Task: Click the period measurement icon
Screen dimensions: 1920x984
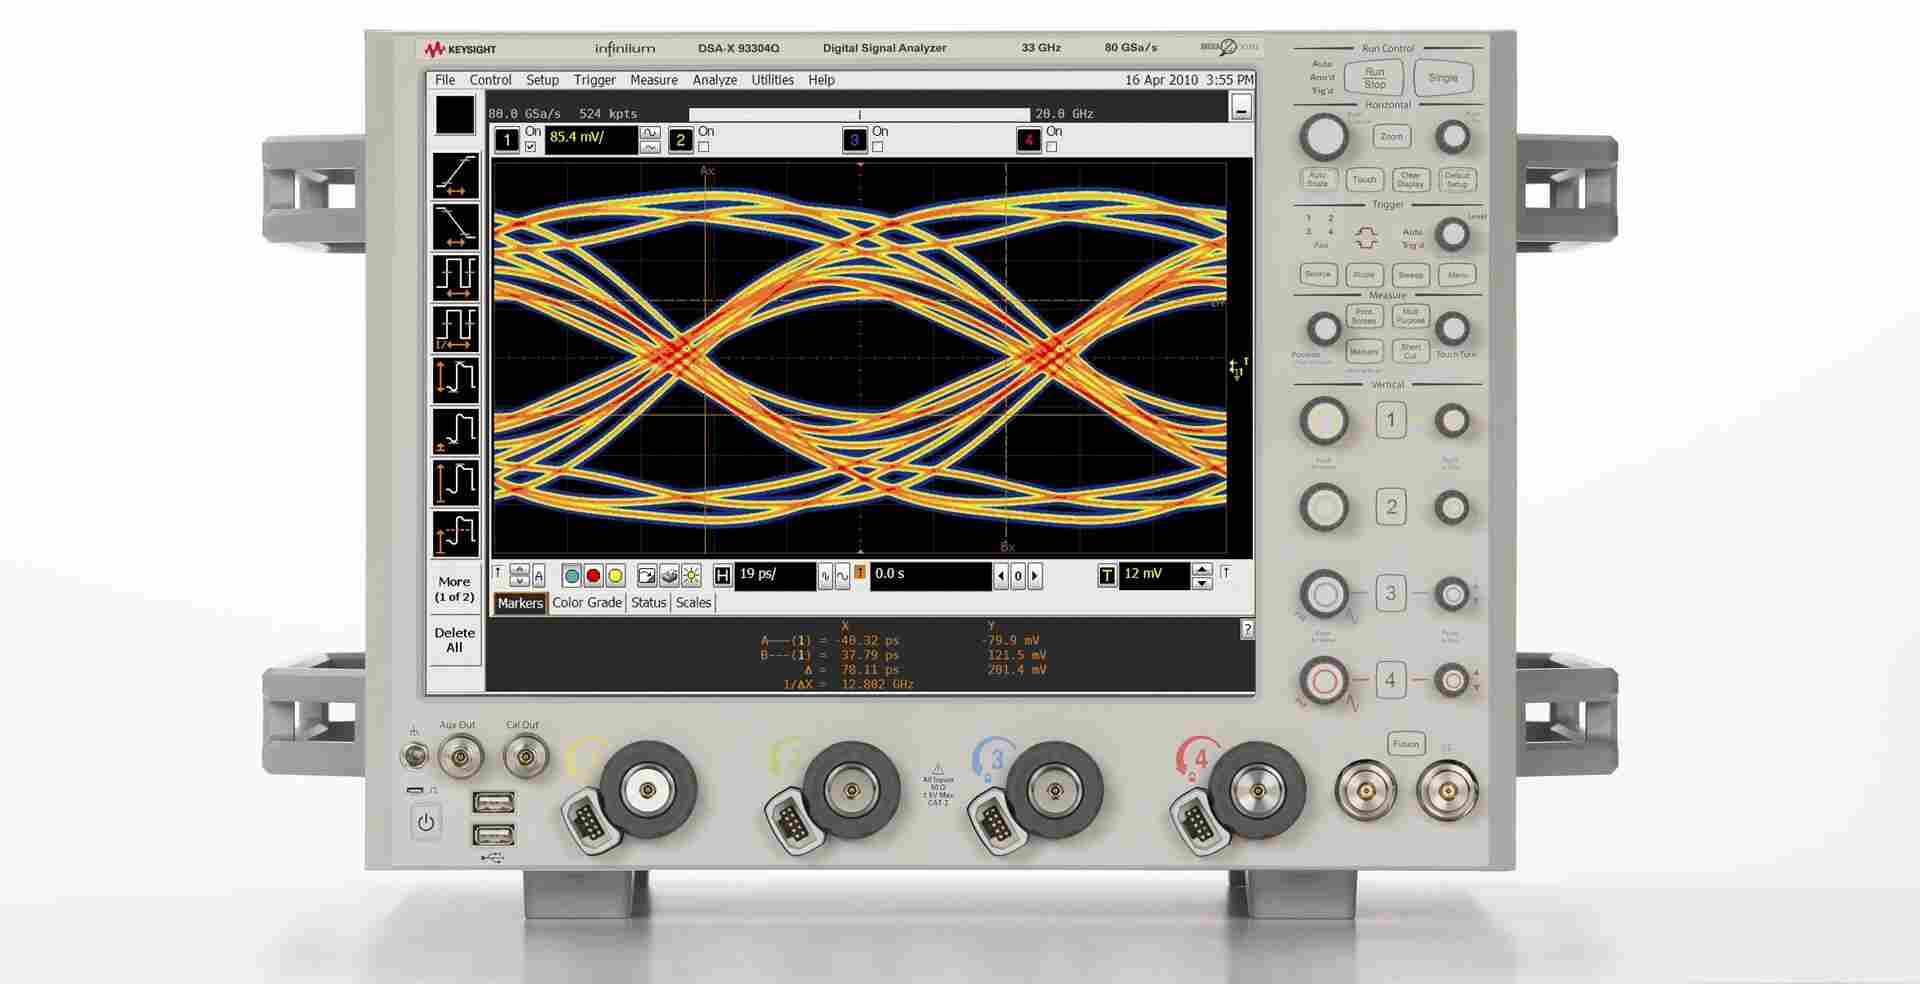Action: [x=455, y=277]
